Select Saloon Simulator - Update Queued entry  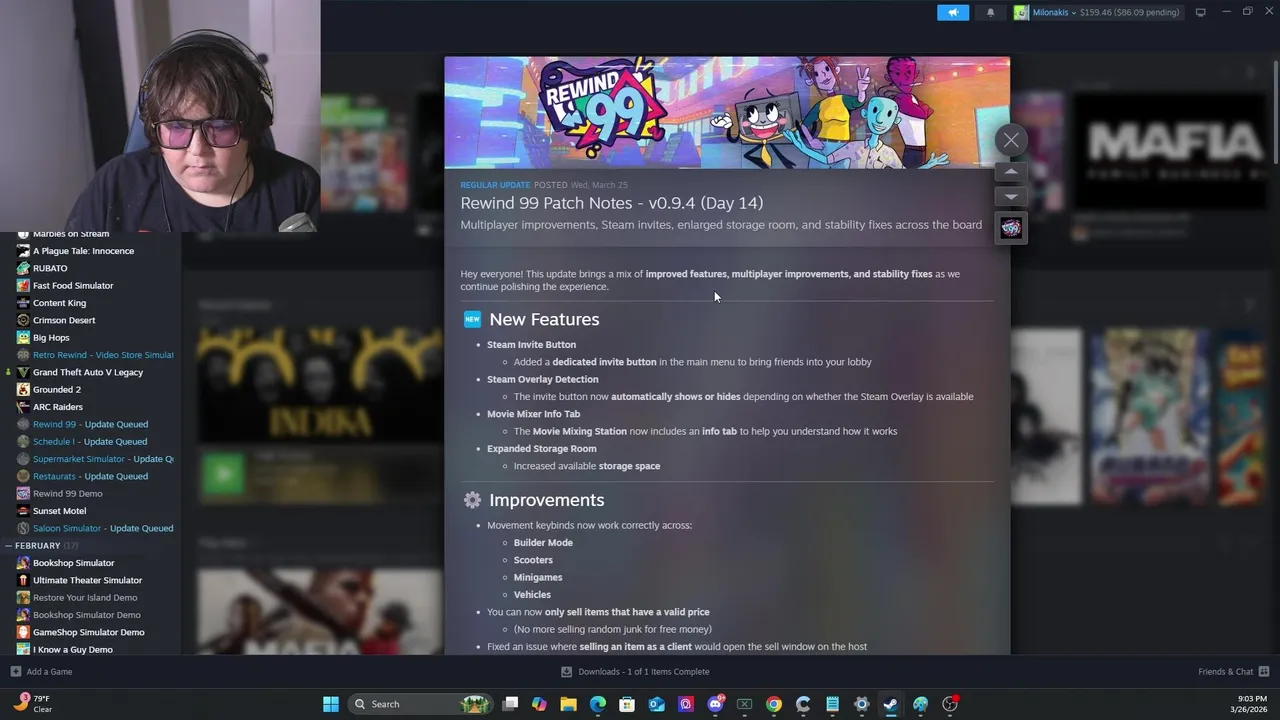[x=95, y=528]
